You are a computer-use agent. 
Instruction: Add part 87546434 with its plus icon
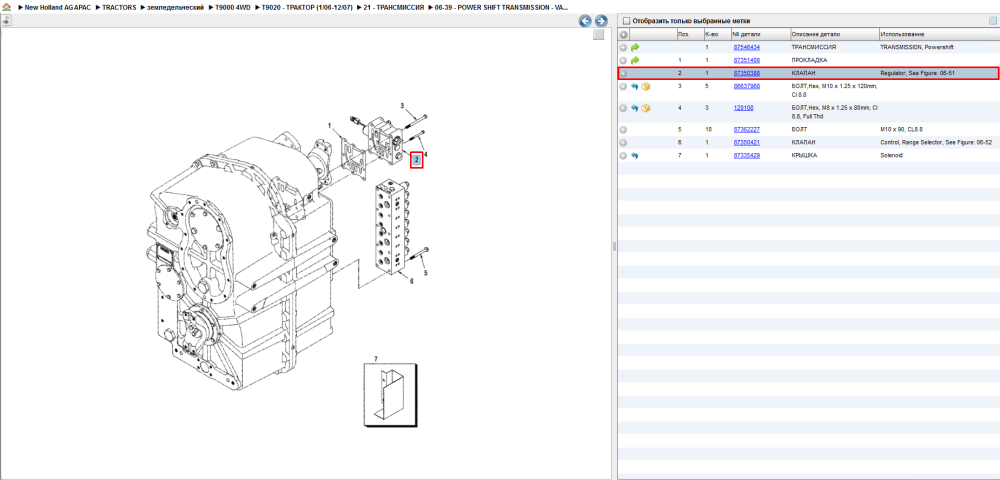tap(623, 47)
